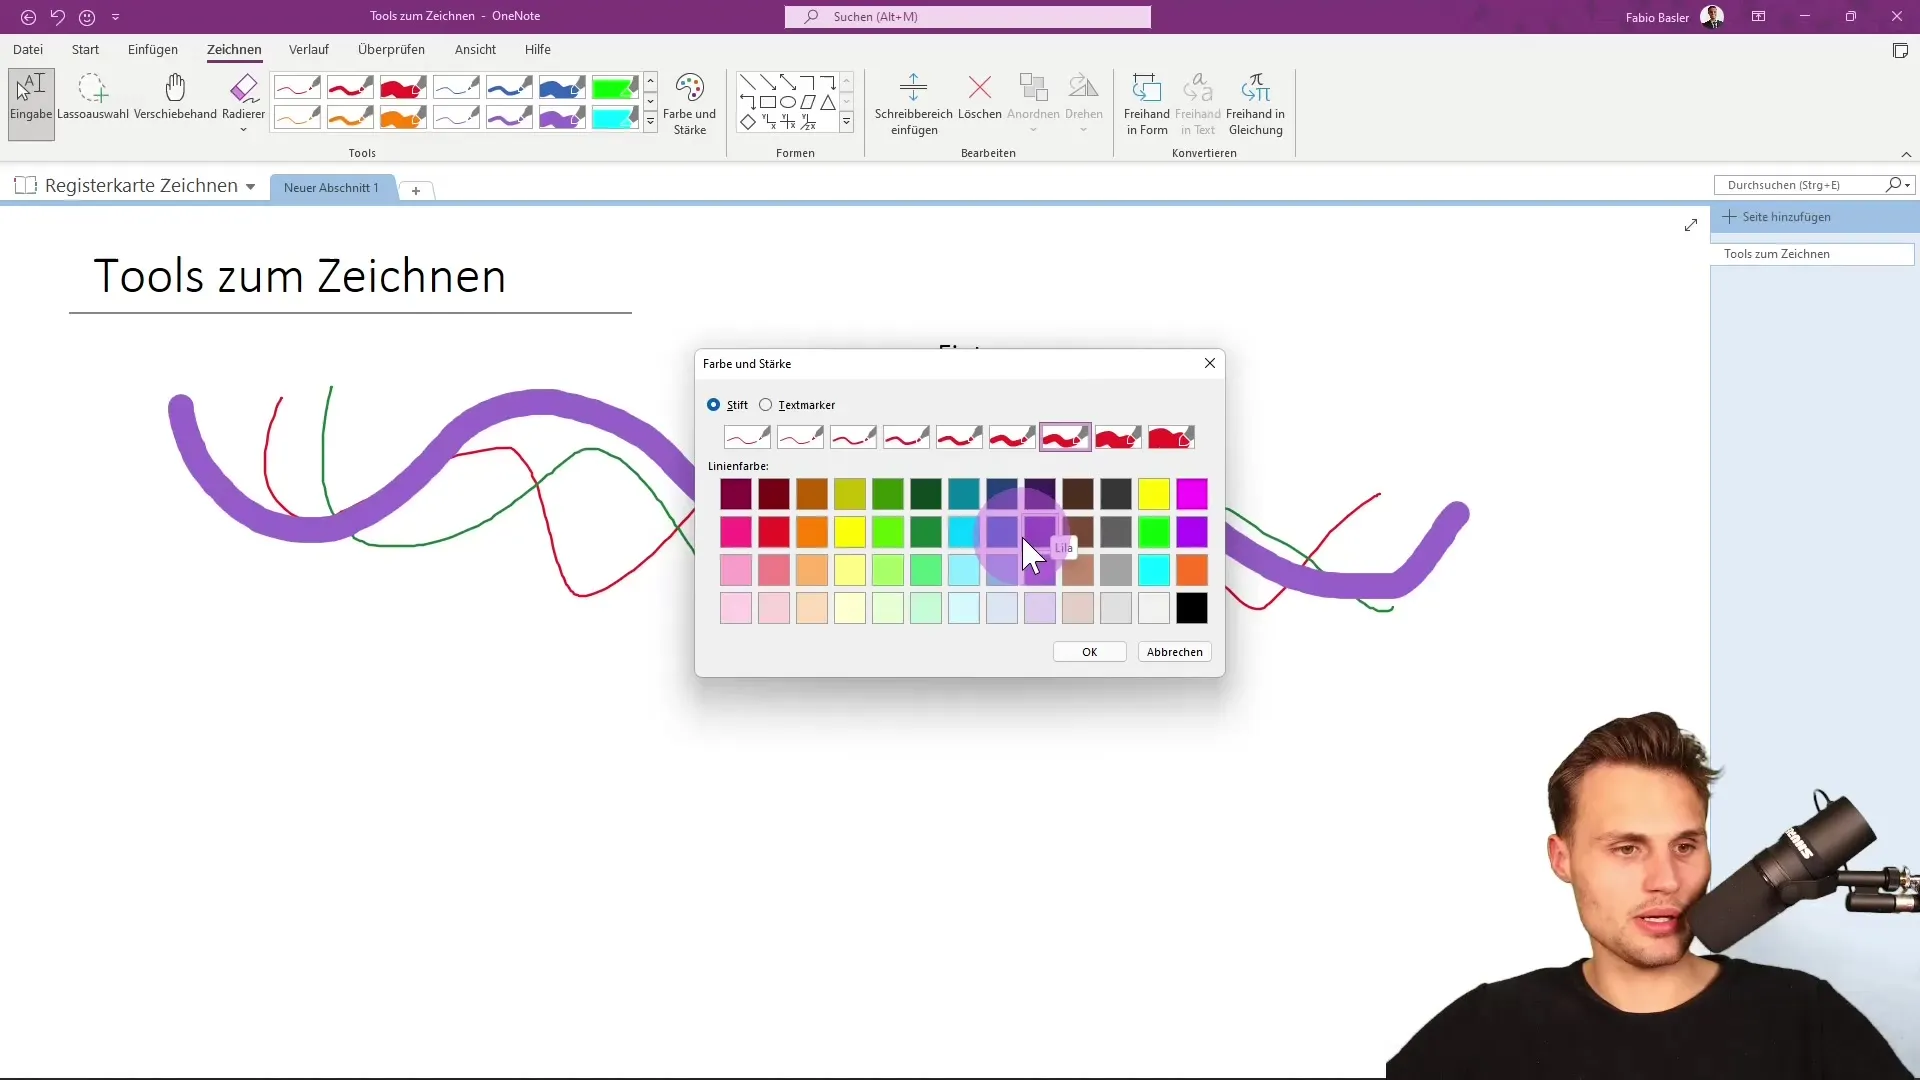Insert the oval shape from Formen
Screen dimensions: 1920x1080
[788, 102]
